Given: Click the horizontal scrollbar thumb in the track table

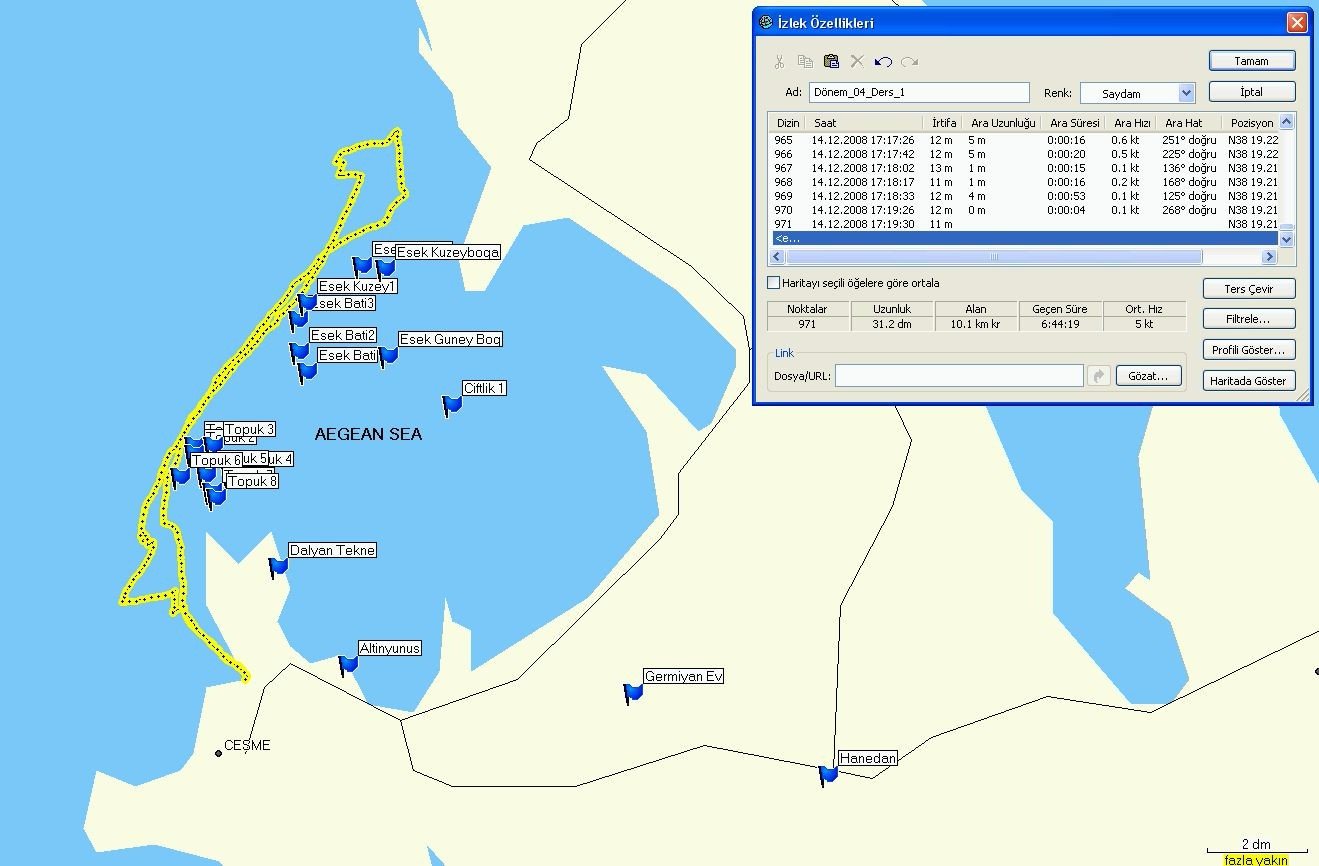Looking at the screenshot, I should click(x=994, y=257).
